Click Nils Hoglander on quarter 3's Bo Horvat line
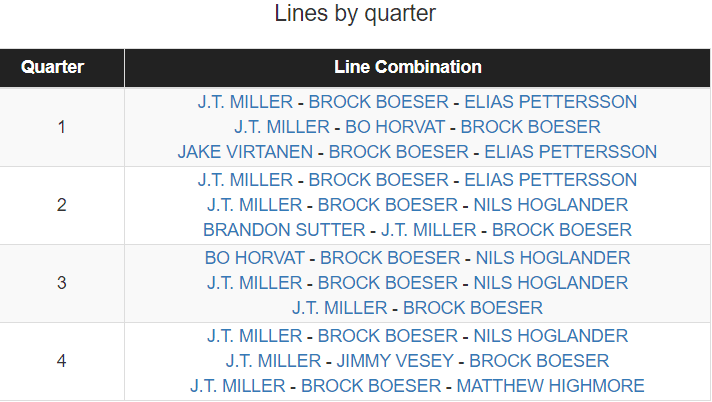 coord(553,257)
